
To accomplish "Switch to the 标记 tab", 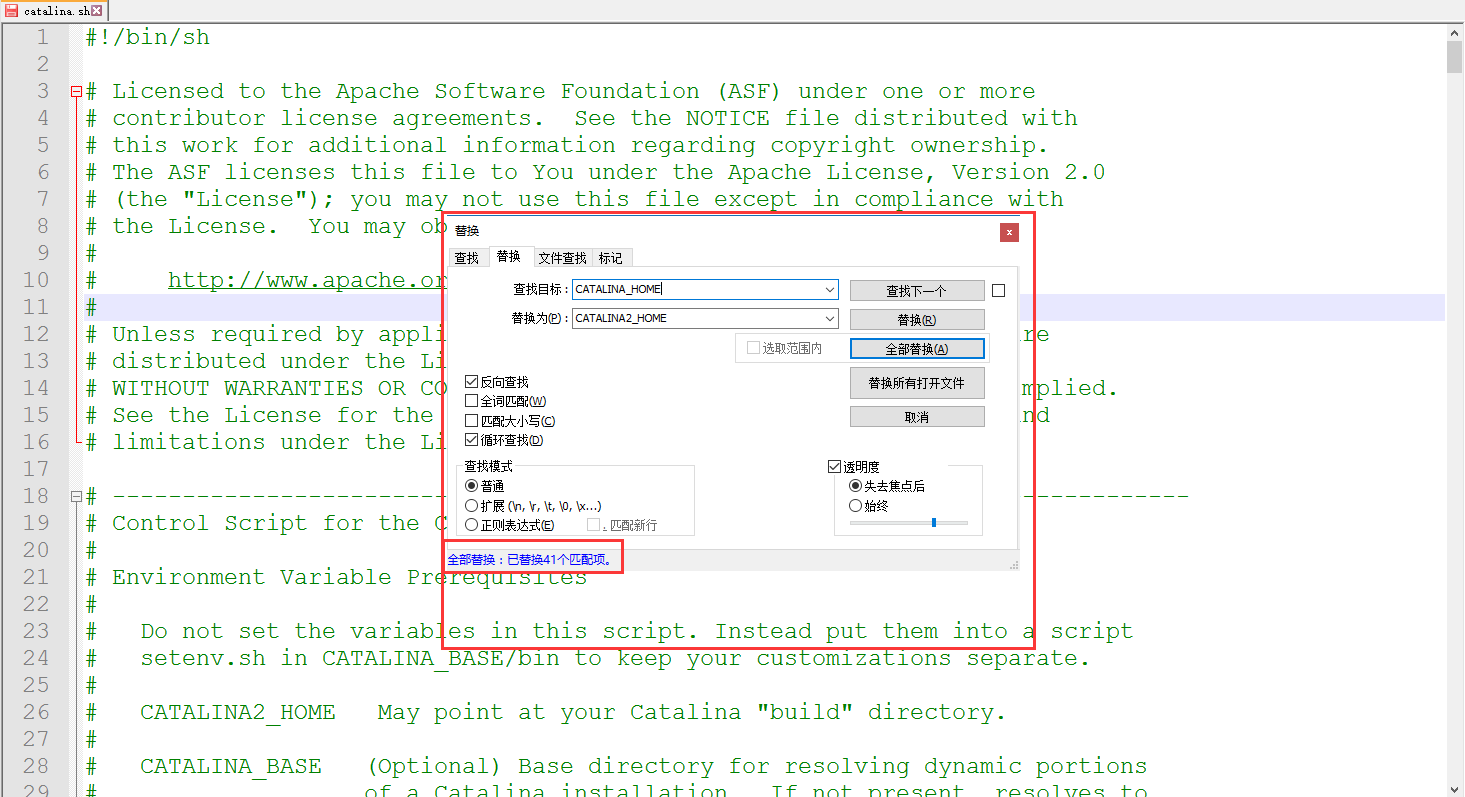I will click(611, 258).
